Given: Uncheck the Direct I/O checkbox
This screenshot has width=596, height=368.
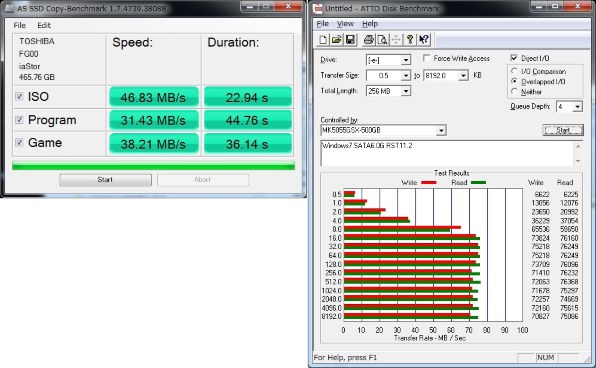Looking at the screenshot, I should point(514,58).
